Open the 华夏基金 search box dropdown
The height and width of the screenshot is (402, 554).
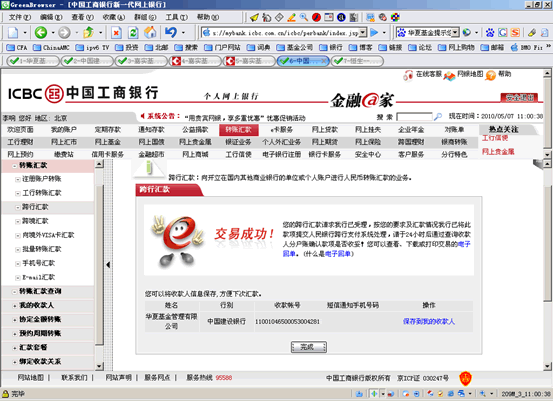coord(455,33)
